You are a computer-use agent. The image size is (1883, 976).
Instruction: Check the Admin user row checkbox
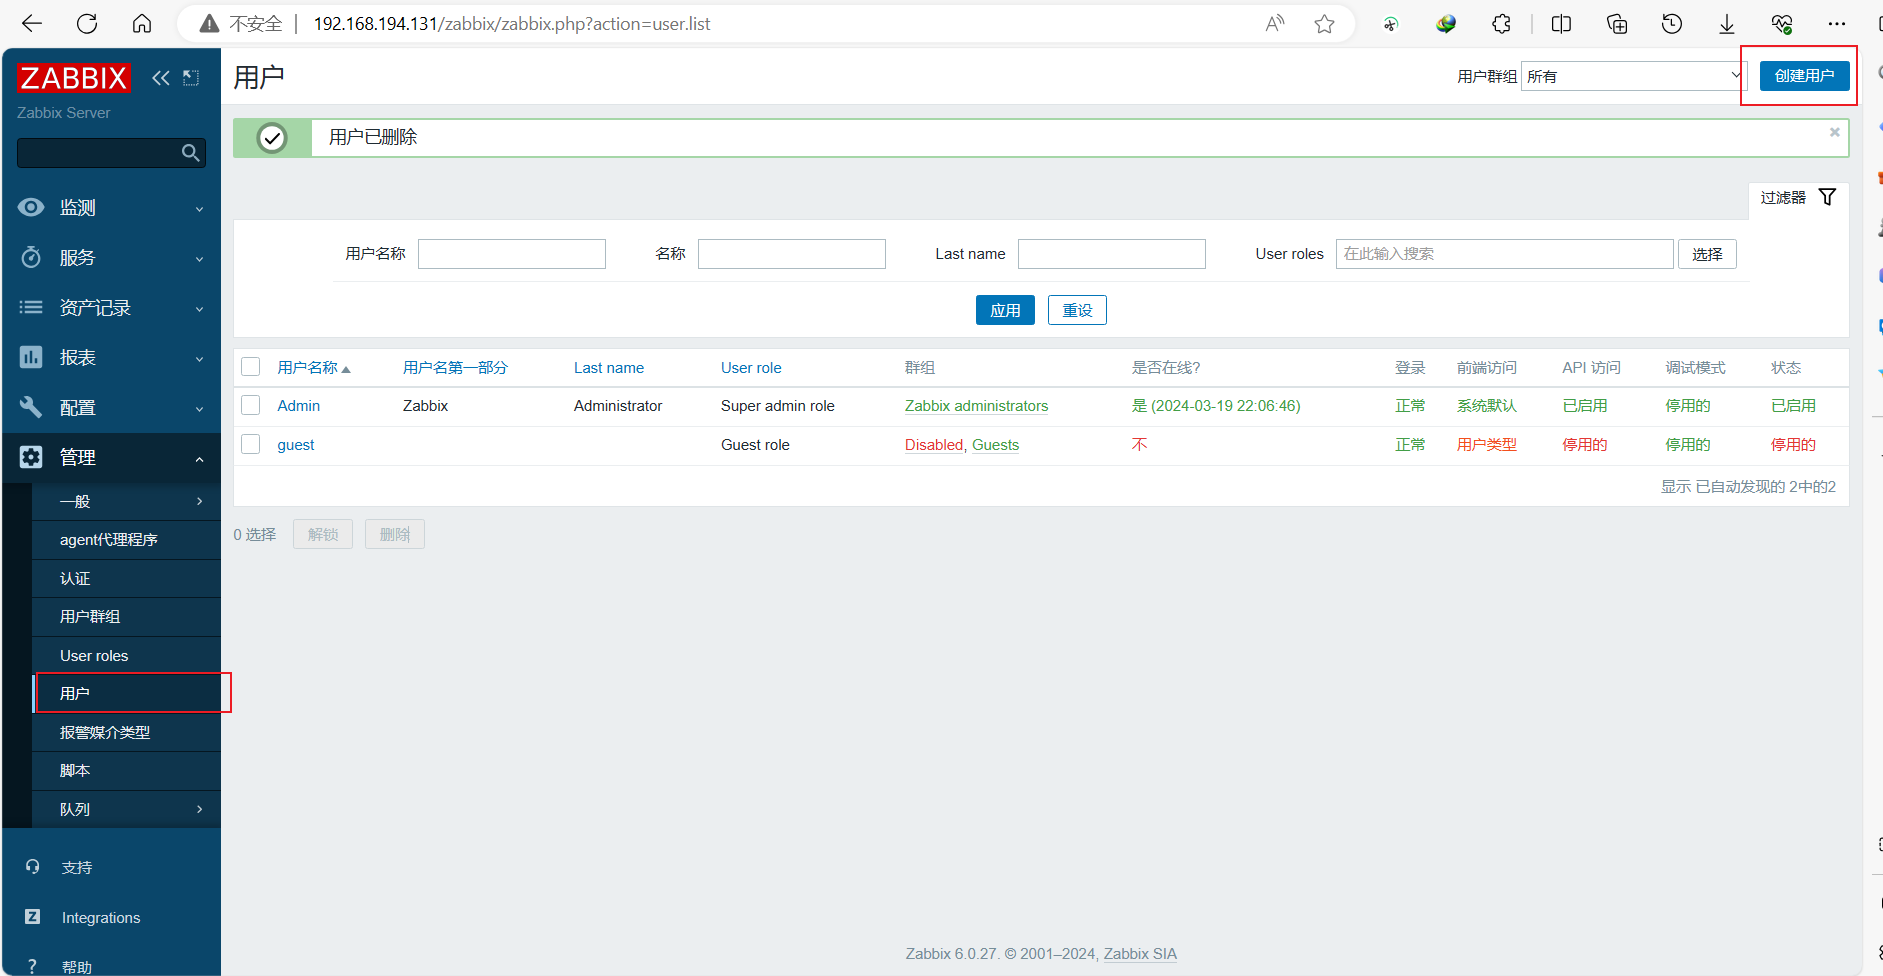tap(251, 405)
